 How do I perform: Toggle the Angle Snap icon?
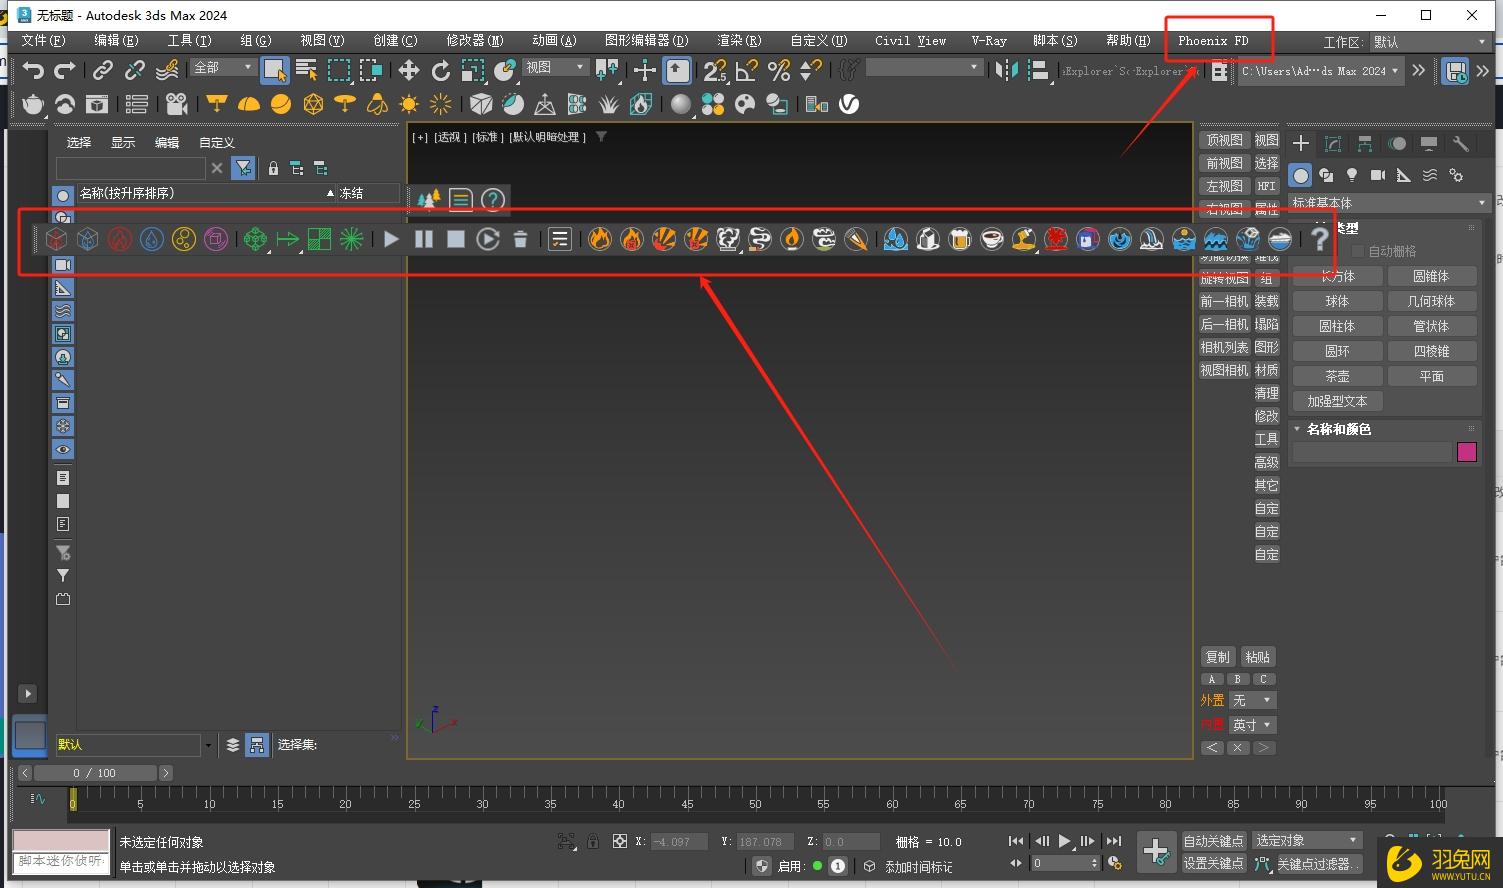[746, 70]
